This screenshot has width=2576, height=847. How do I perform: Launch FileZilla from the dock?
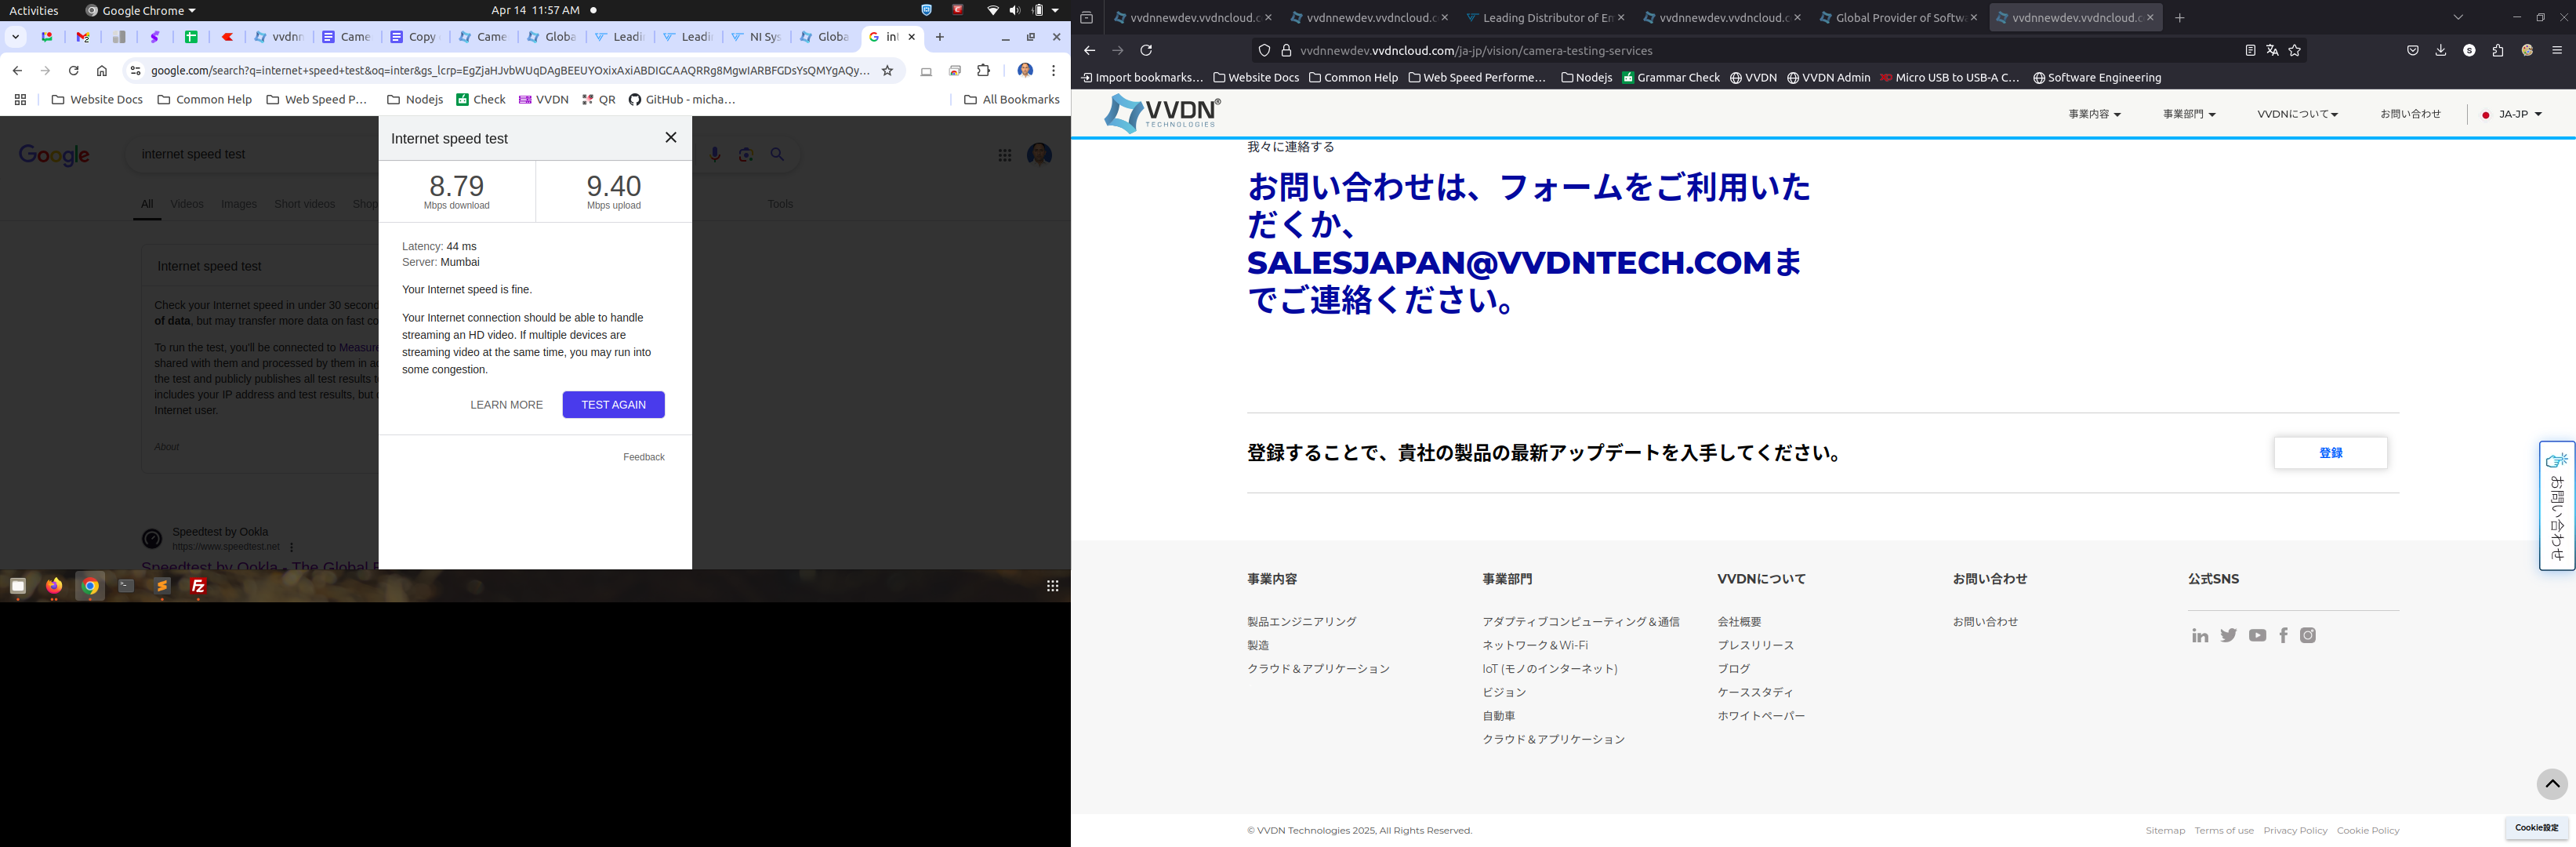[x=198, y=587]
